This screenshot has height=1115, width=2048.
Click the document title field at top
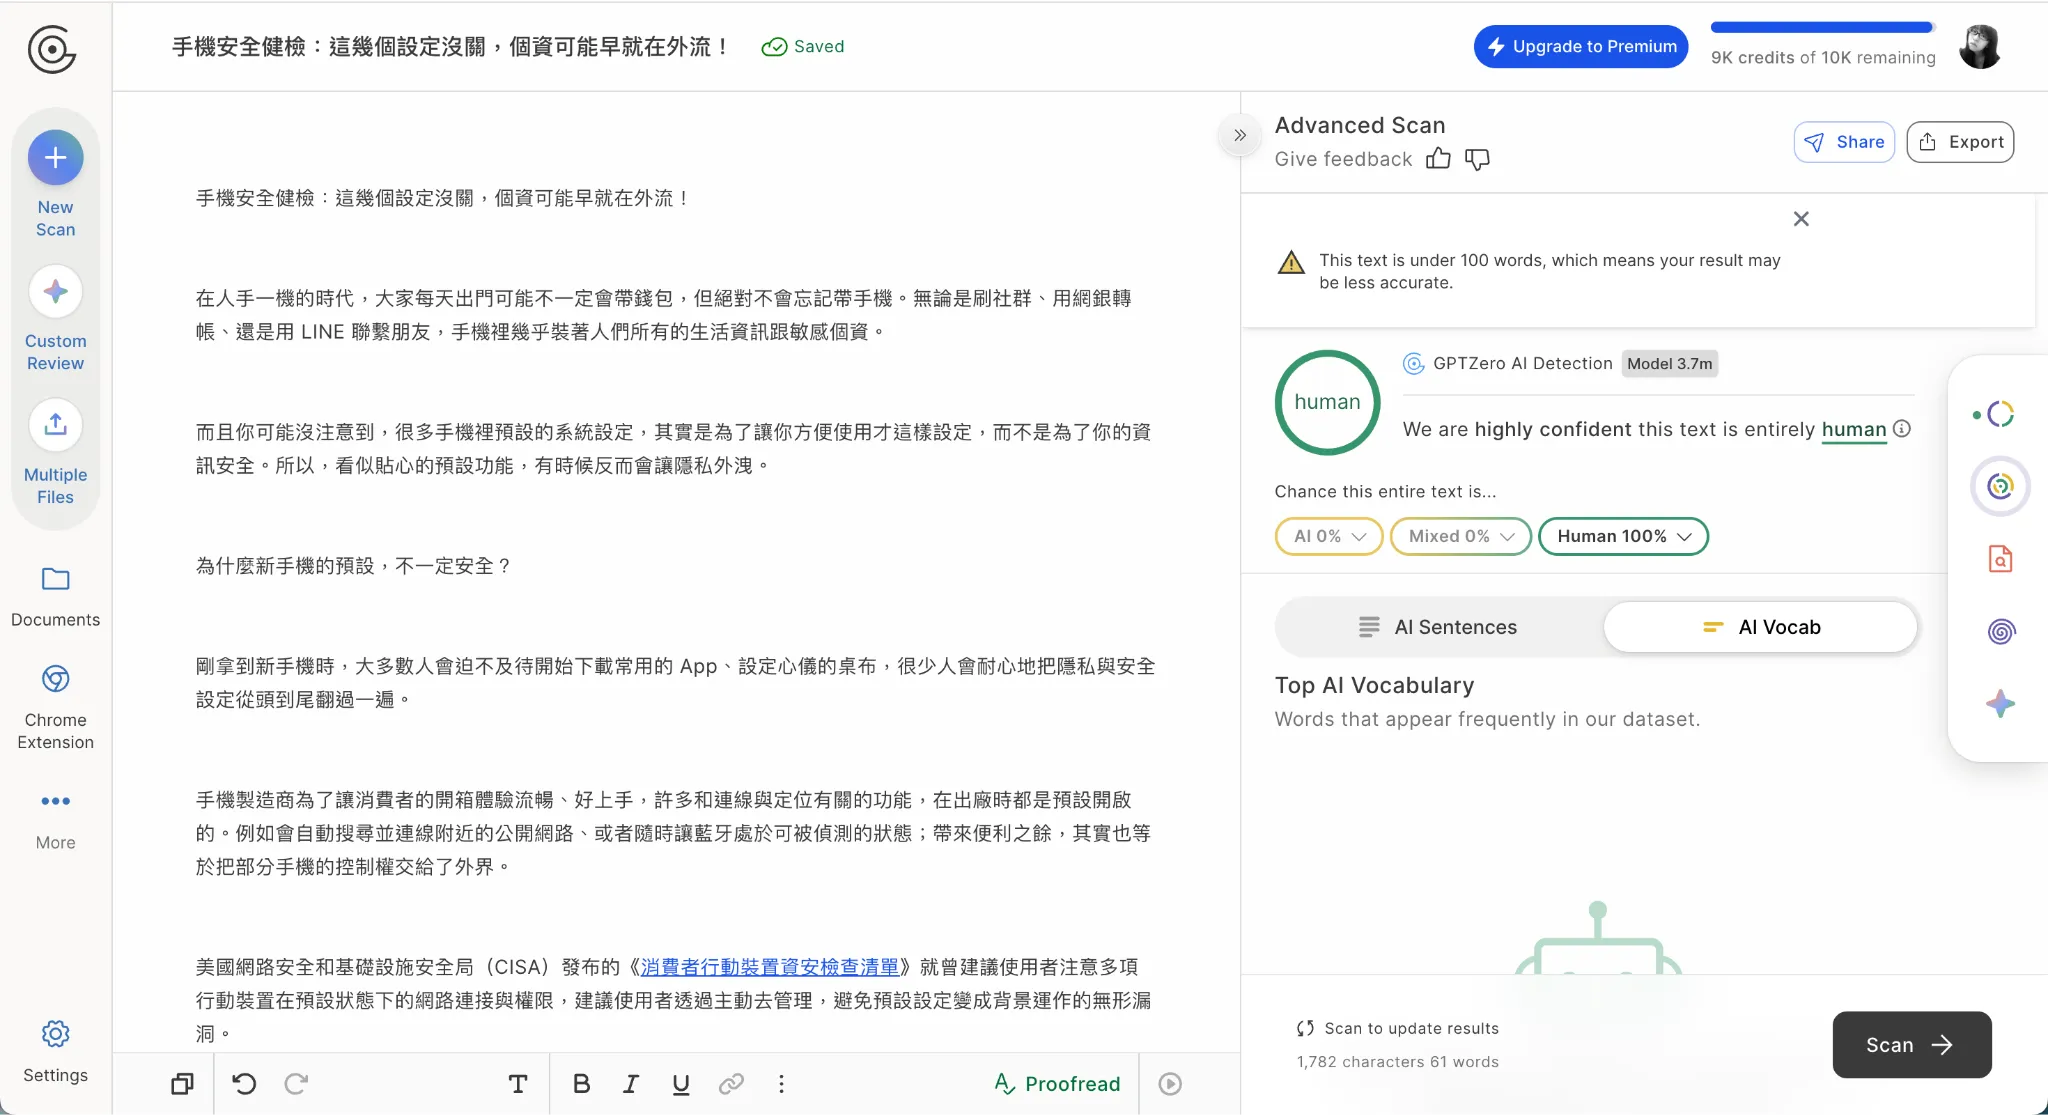(x=451, y=46)
